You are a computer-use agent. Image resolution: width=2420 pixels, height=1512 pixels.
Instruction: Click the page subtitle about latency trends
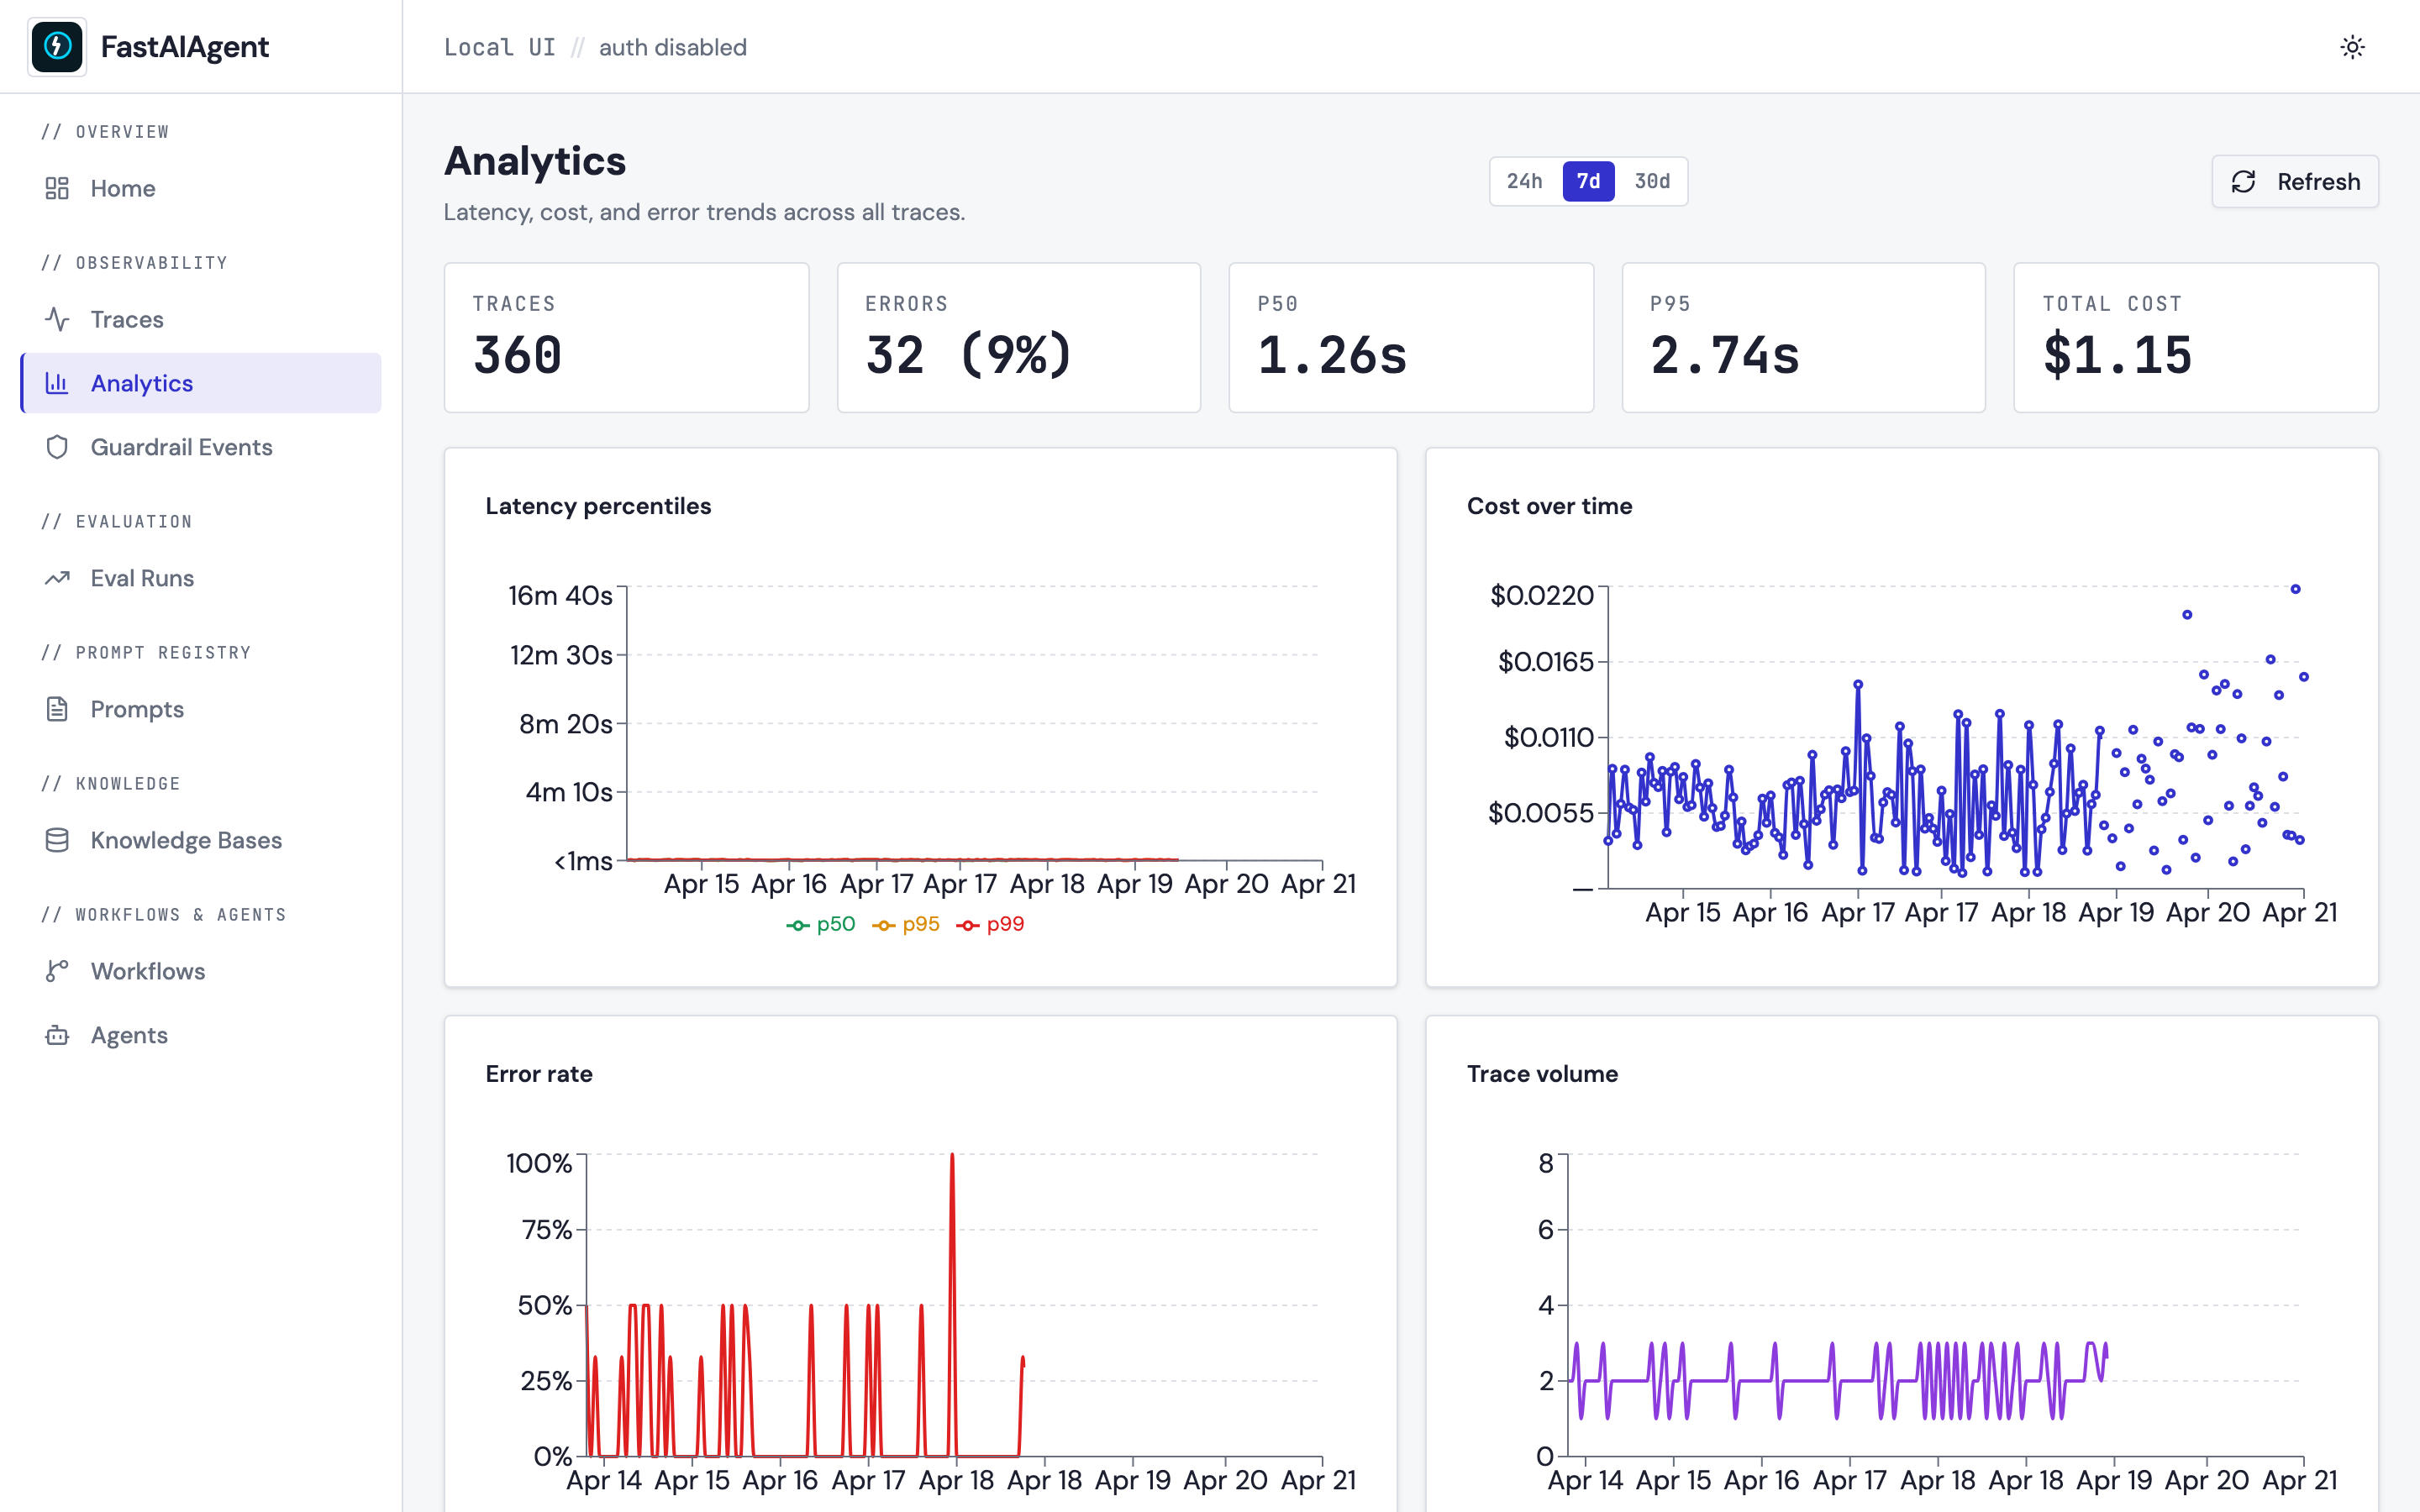[x=704, y=212]
